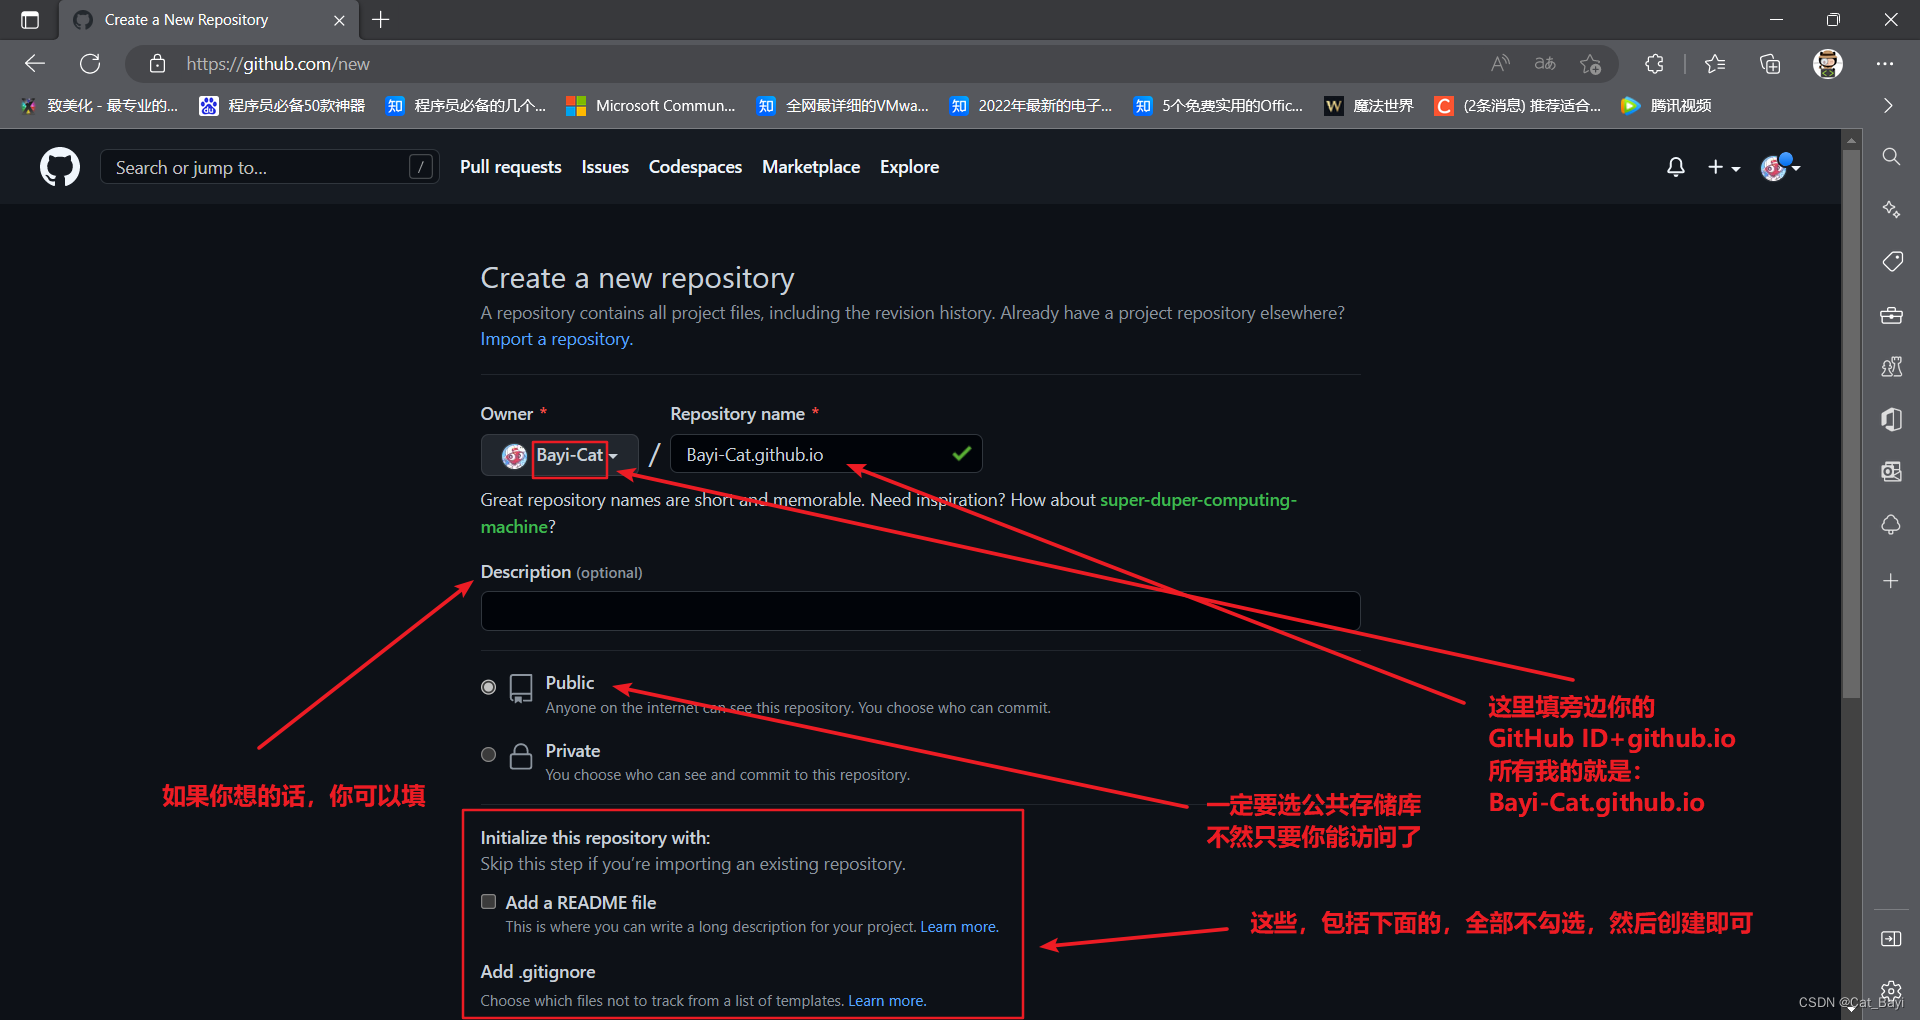
Task: Open the user avatar menu in GitHub header
Action: pyautogui.click(x=1780, y=167)
